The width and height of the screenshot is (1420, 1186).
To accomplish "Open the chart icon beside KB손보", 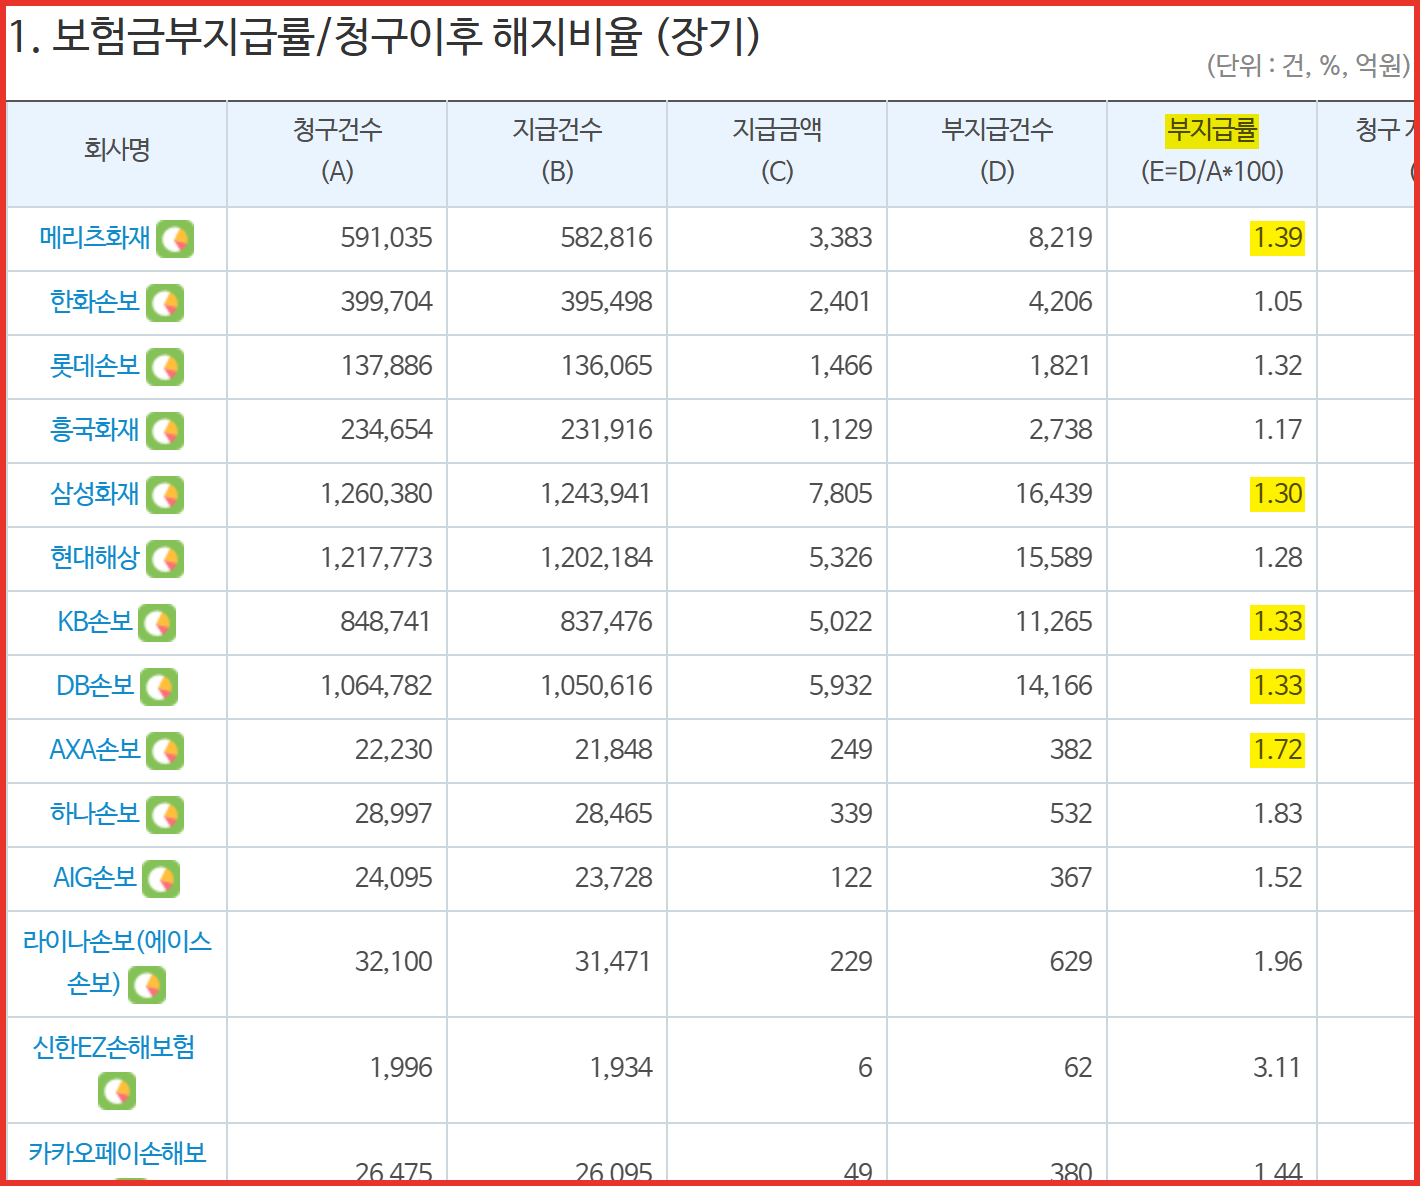I will (157, 623).
